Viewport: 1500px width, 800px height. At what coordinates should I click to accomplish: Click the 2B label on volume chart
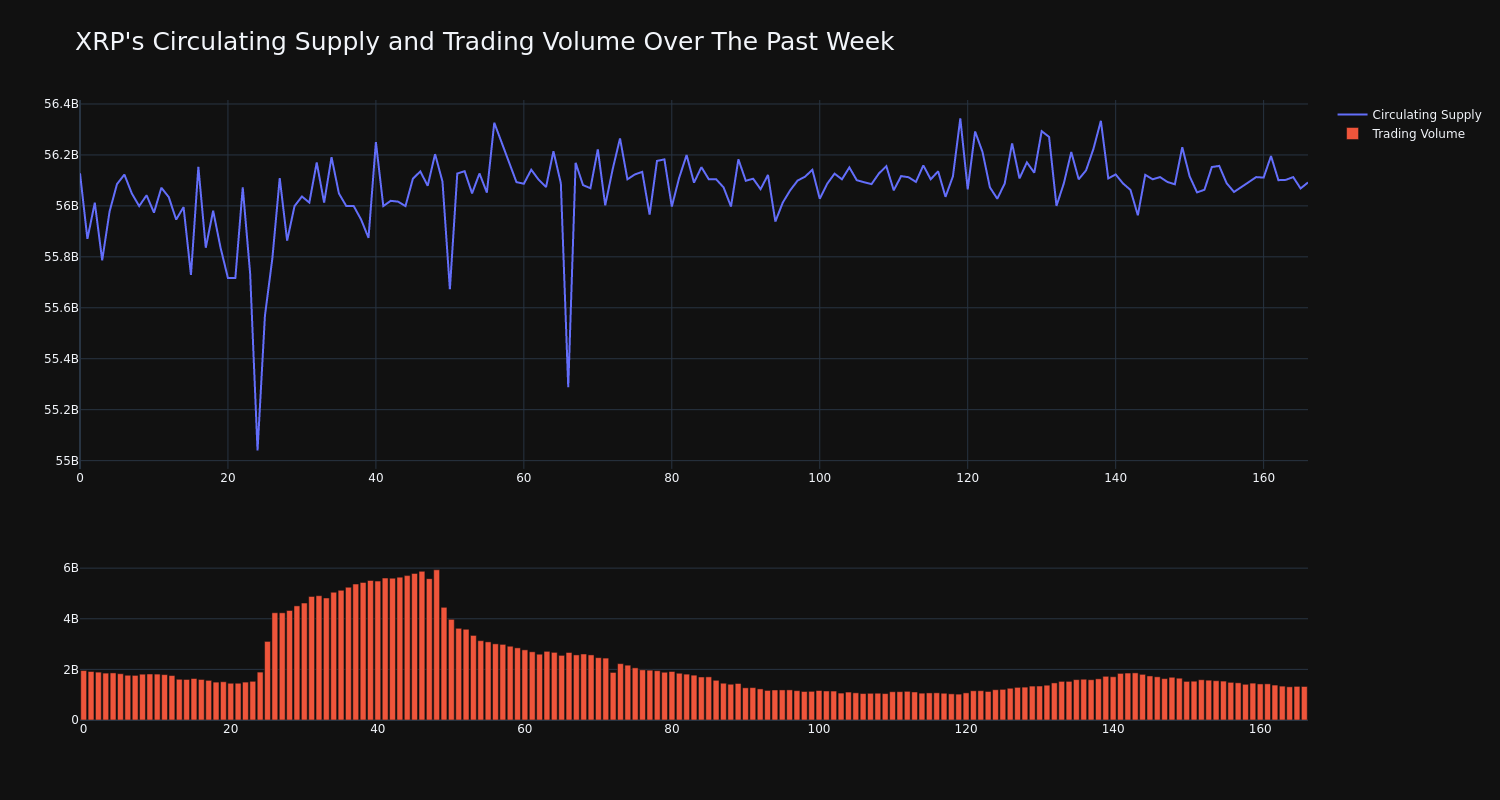pos(70,670)
